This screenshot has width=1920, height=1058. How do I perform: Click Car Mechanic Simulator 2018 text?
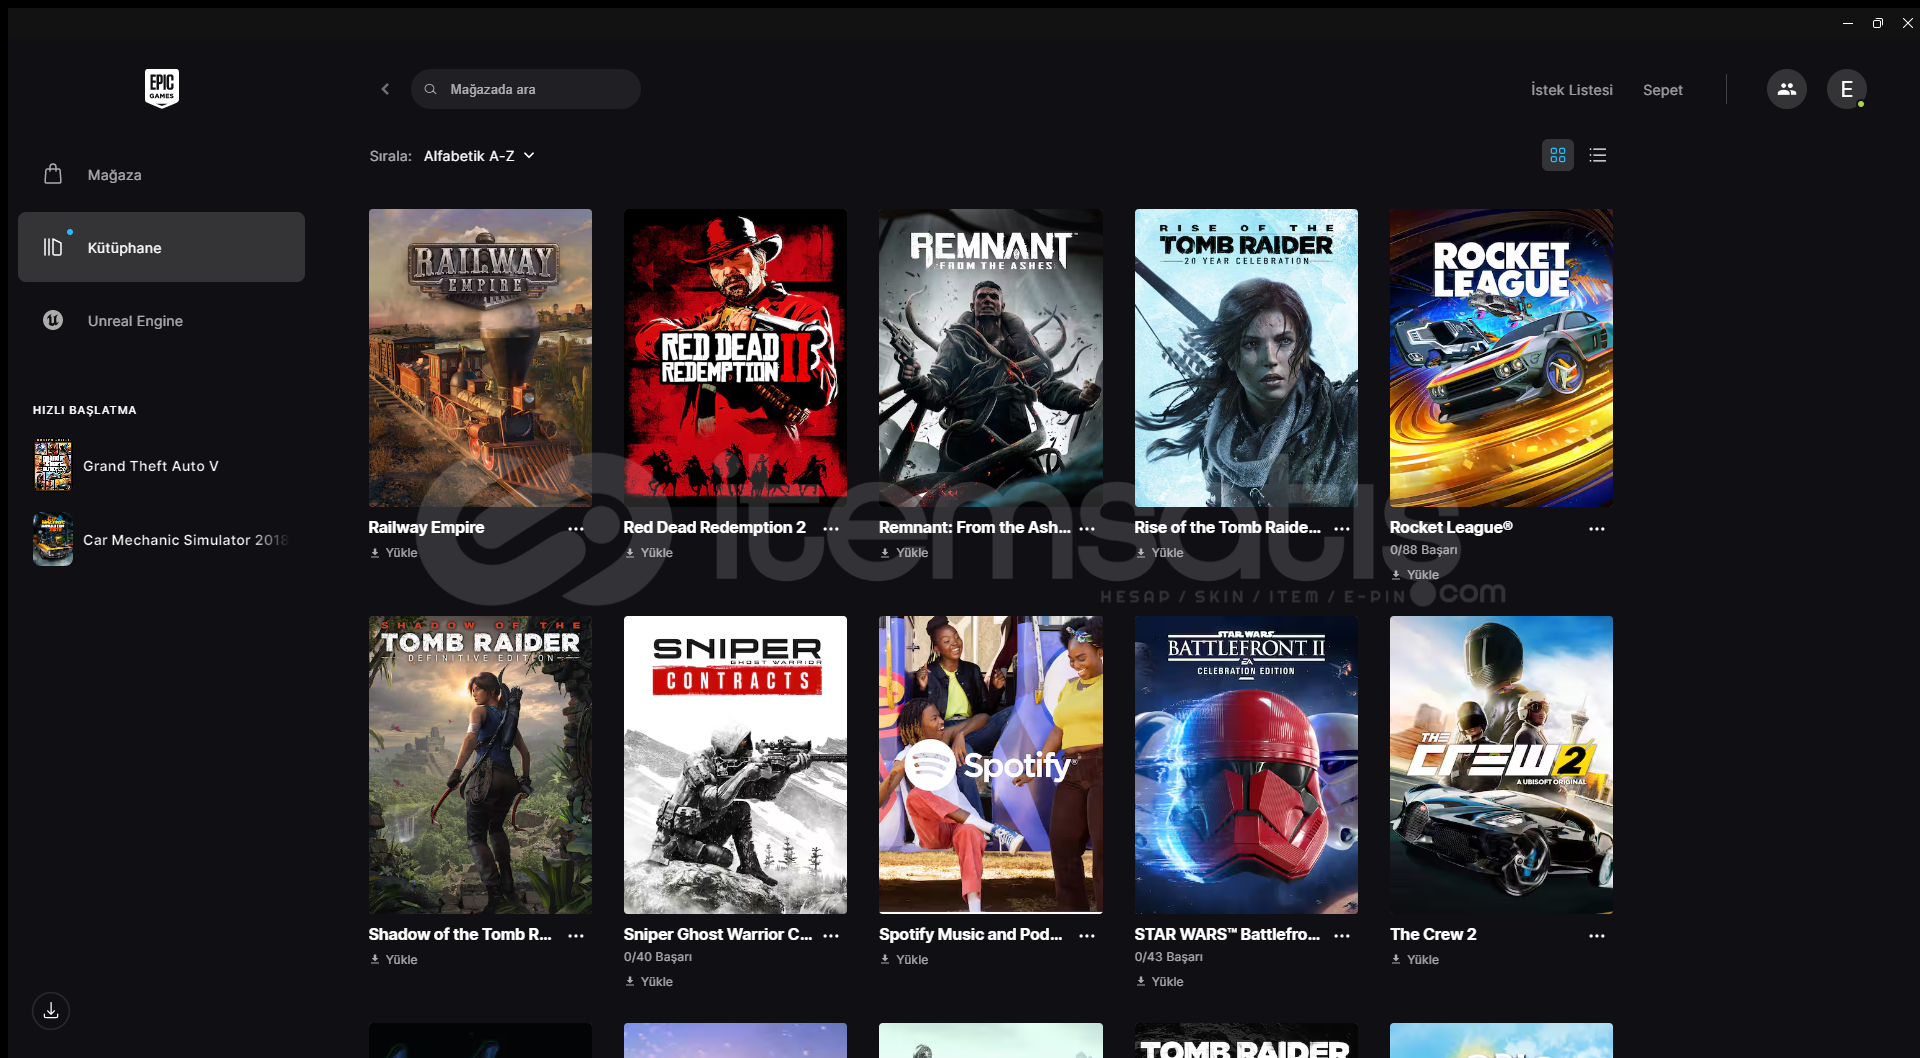185,540
